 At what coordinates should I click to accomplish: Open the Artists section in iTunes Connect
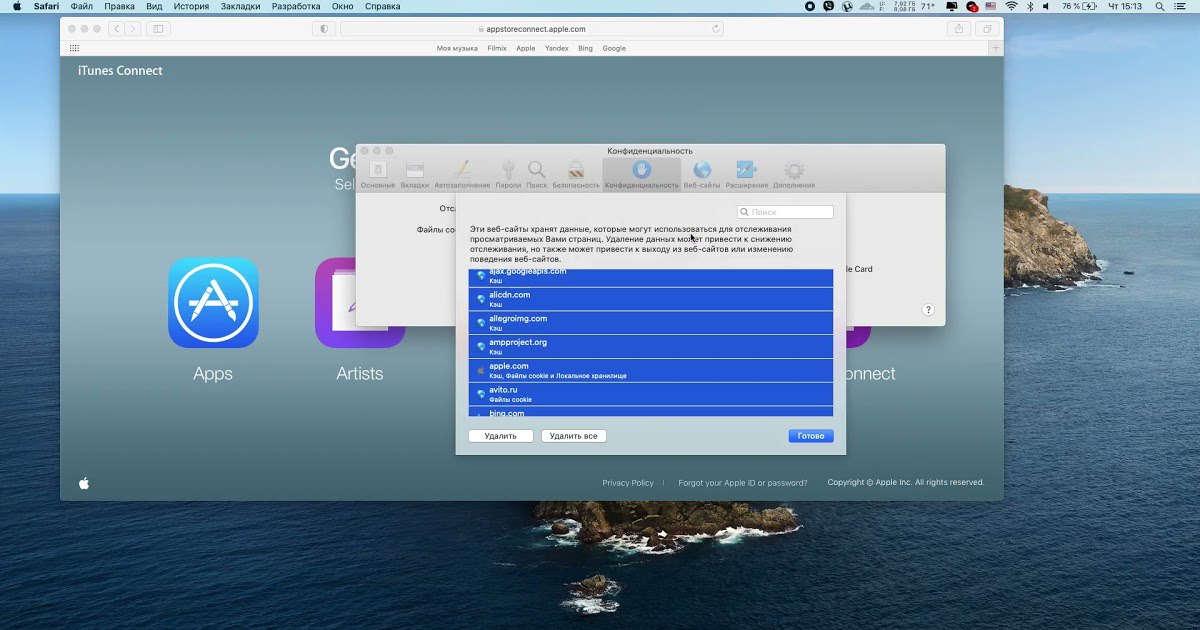coord(360,320)
